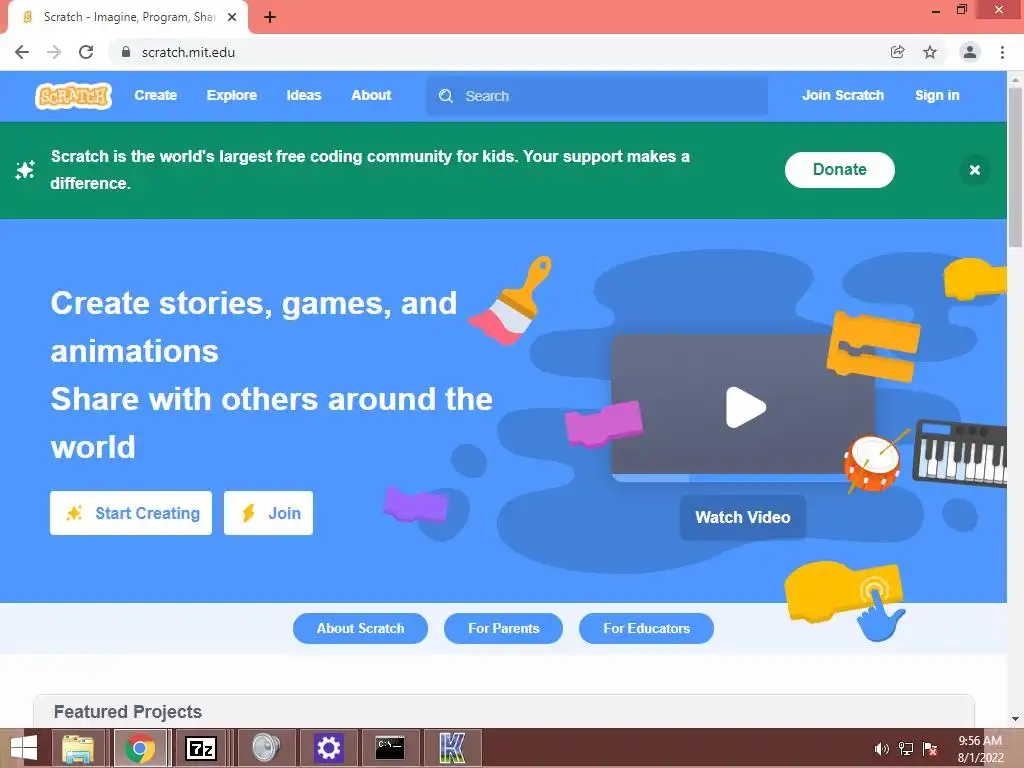Image resolution: width=1024 pixels, height=768 pixels.
Task: Click the Scratch search input field
Action: coord(597,96)
